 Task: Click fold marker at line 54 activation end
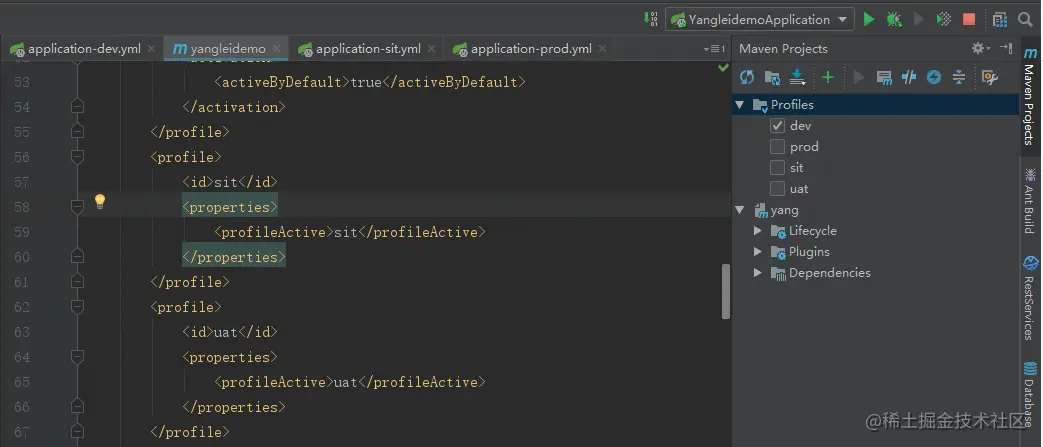pos(77,106)
